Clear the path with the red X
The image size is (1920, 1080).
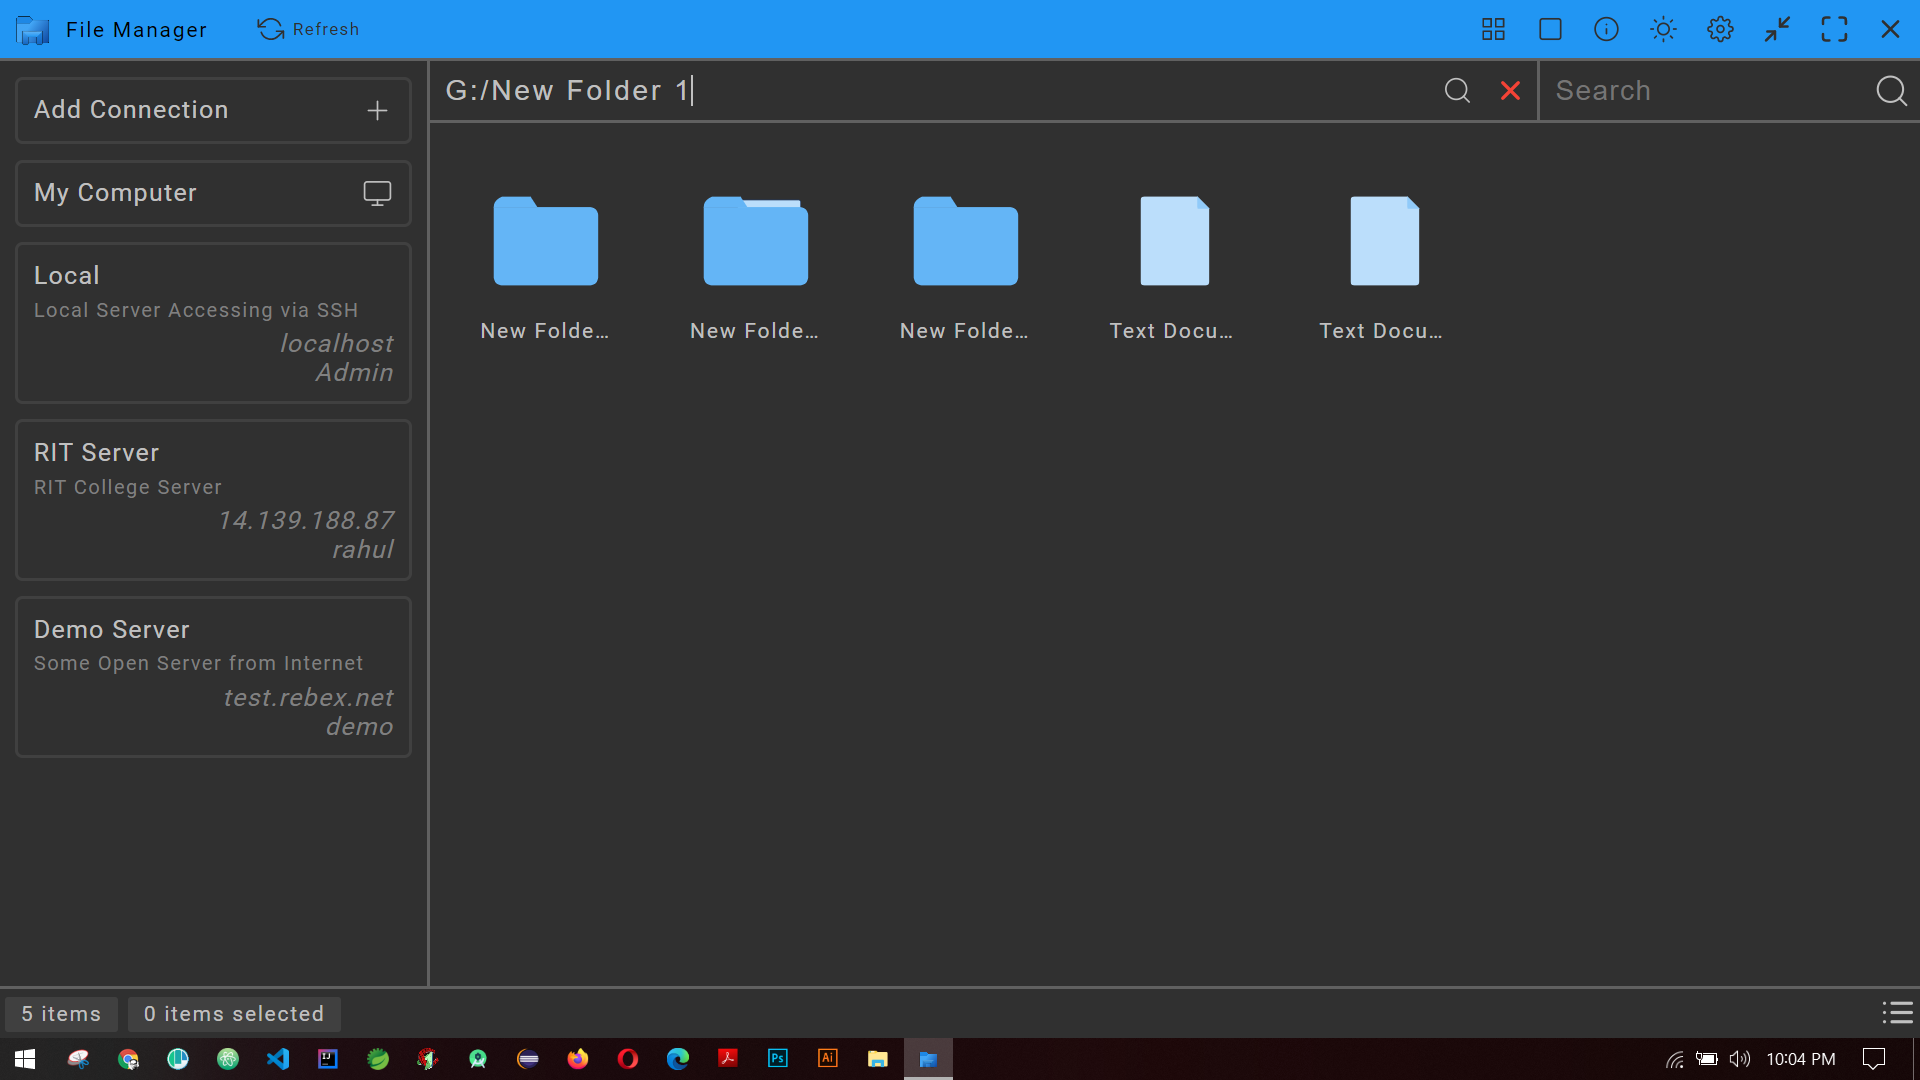click(x=1510, y=90)
